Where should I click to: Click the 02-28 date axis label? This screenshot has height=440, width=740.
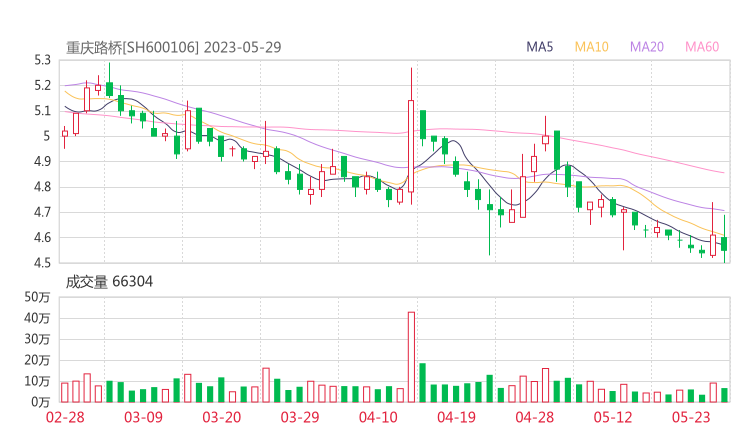[65, 417]
